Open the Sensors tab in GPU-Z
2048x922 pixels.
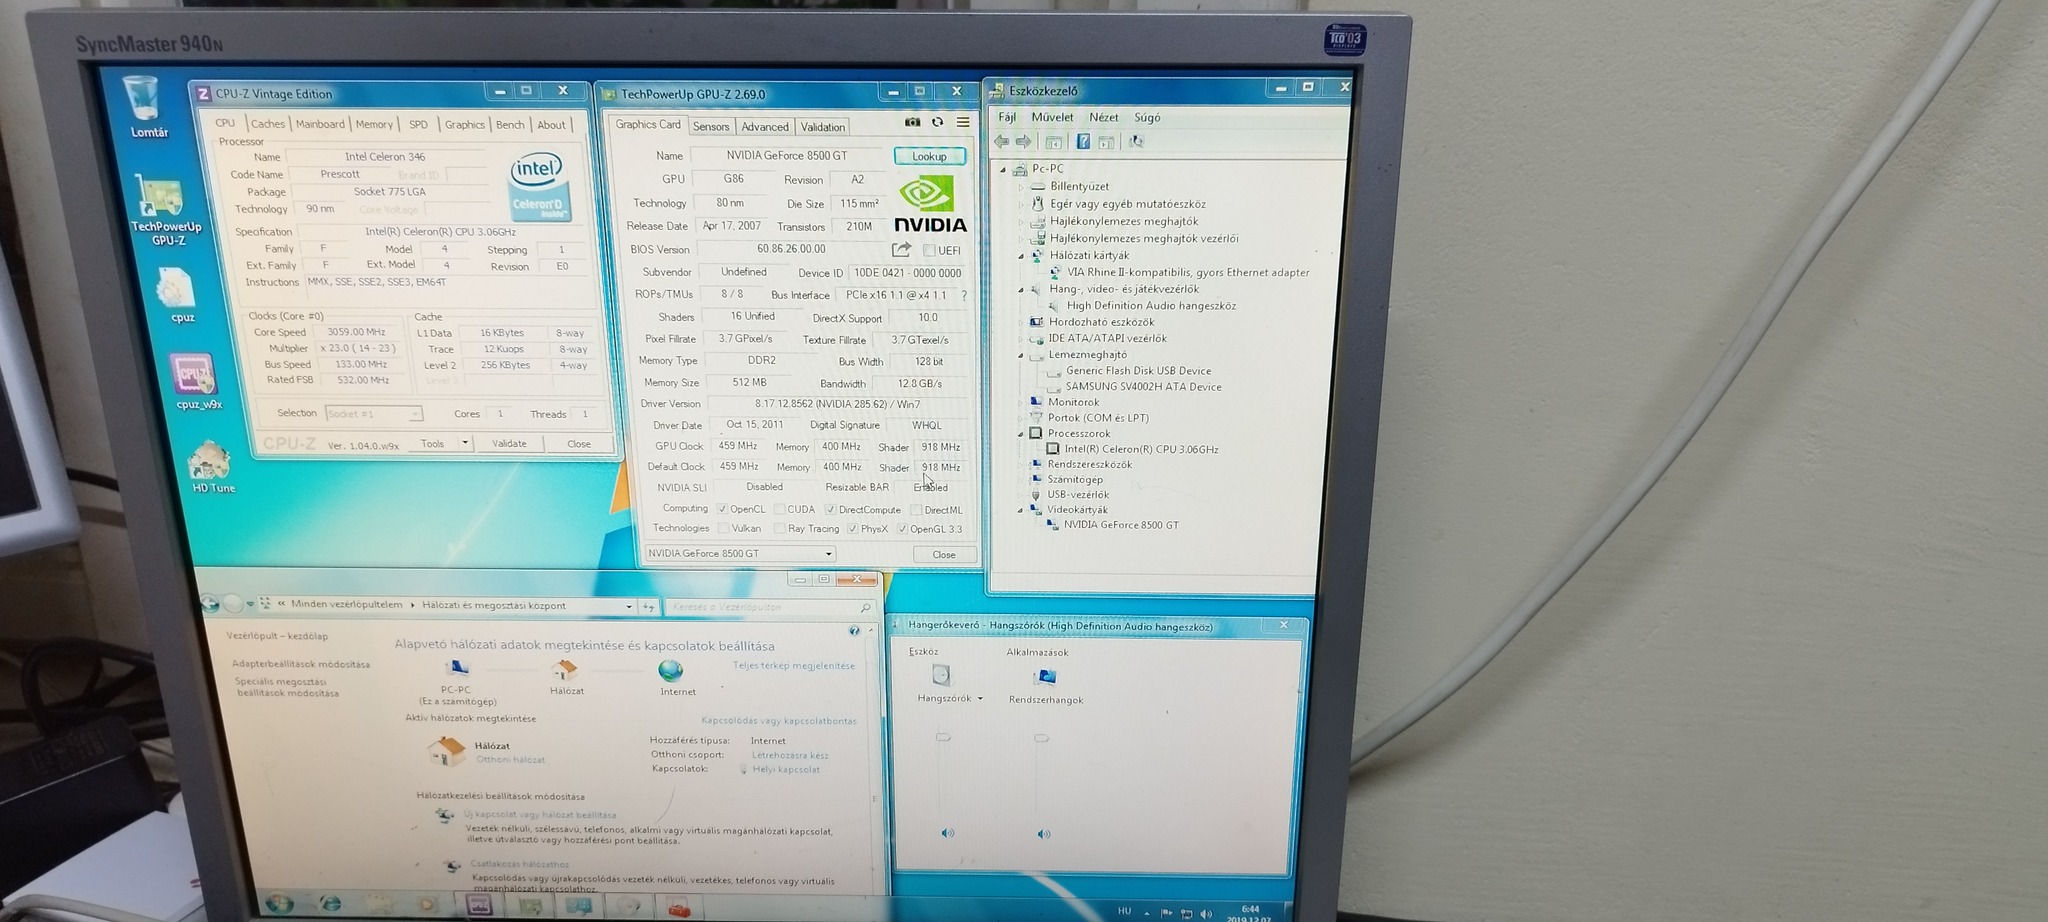click(711, 126)
